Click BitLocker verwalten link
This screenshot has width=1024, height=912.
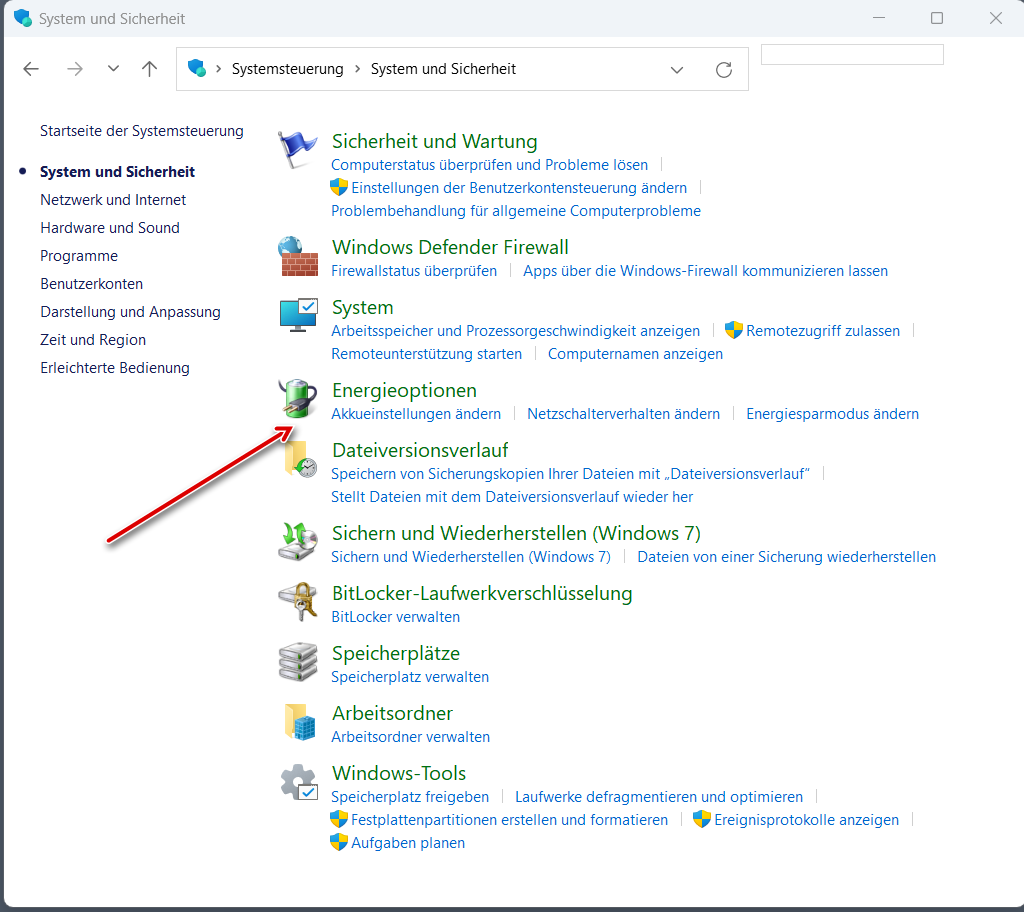396,617
